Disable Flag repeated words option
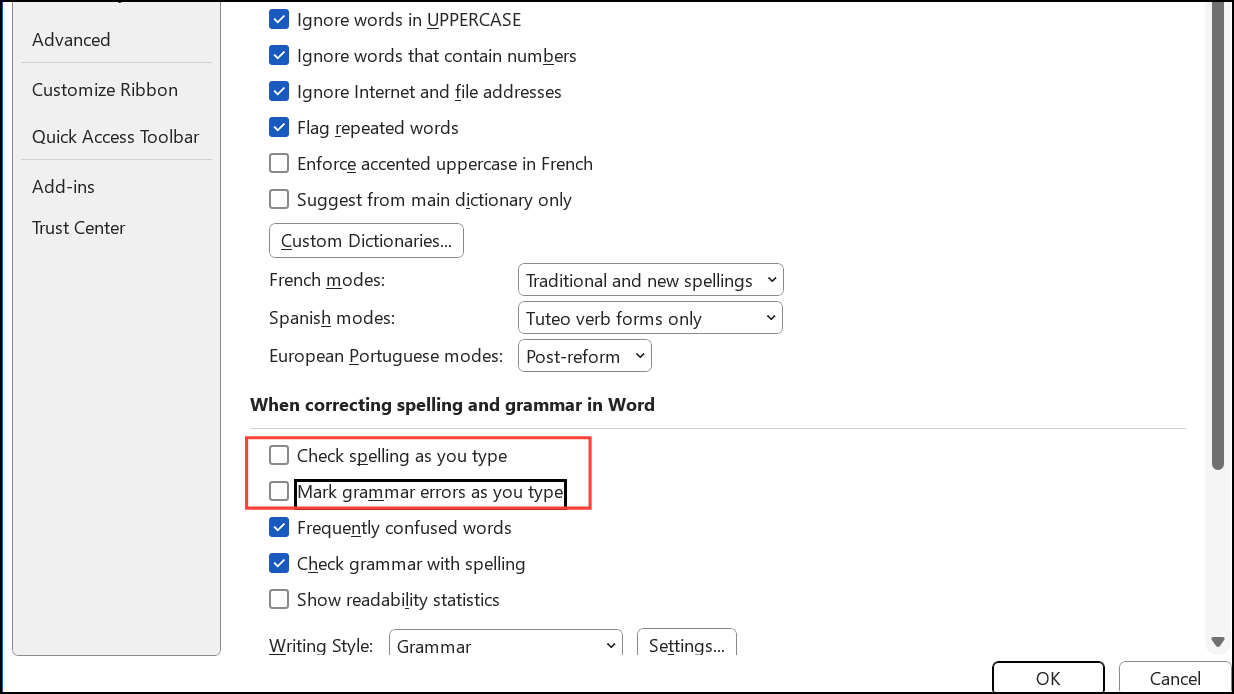 [x=279, y=127]
